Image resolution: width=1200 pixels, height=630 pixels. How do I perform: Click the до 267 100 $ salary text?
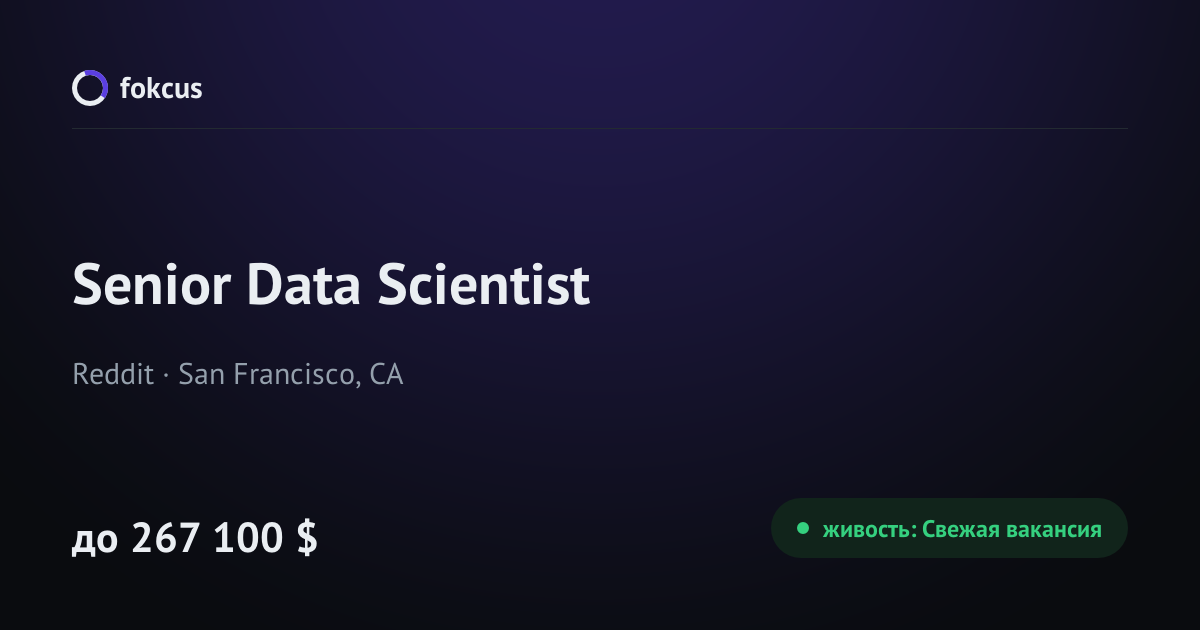click(195, 538)
